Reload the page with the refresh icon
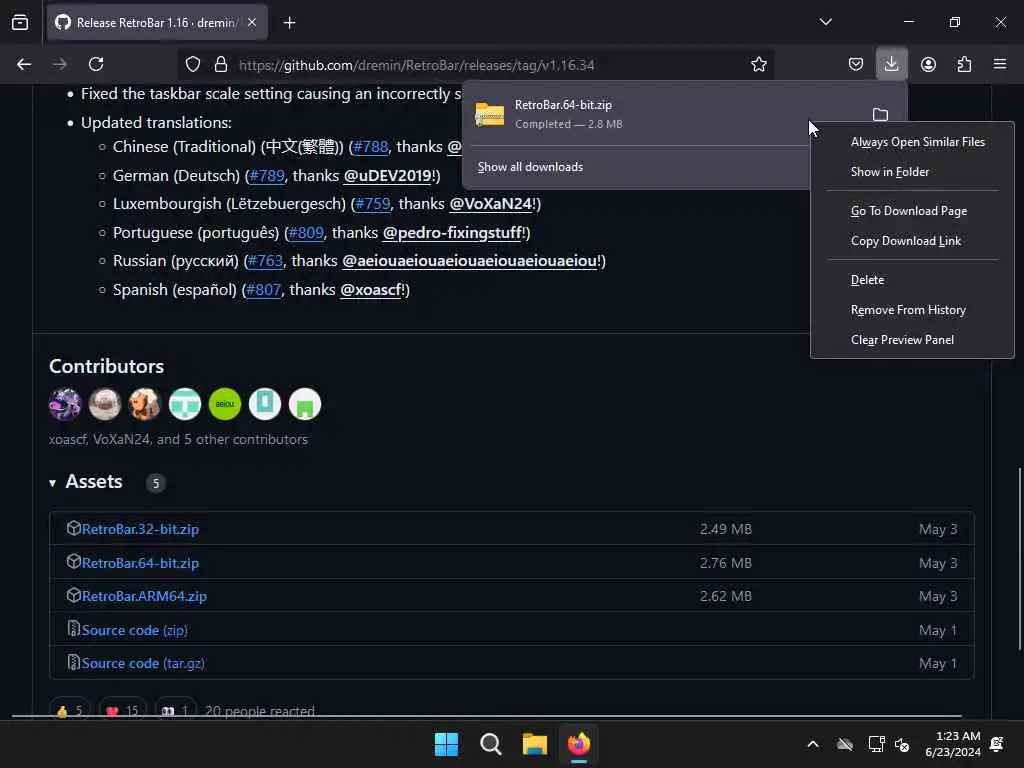This screenshot has width=1024, height=768. (x=96, y=64)
